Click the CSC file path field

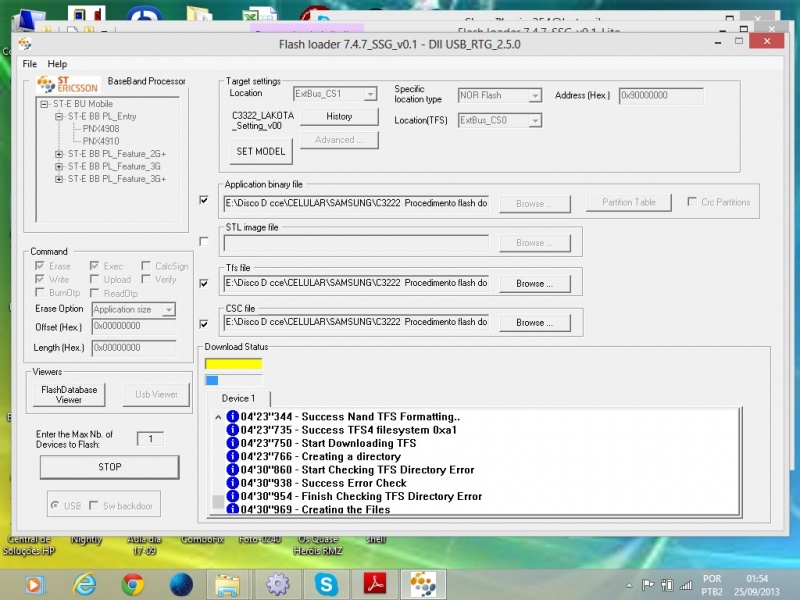[356, 322]
